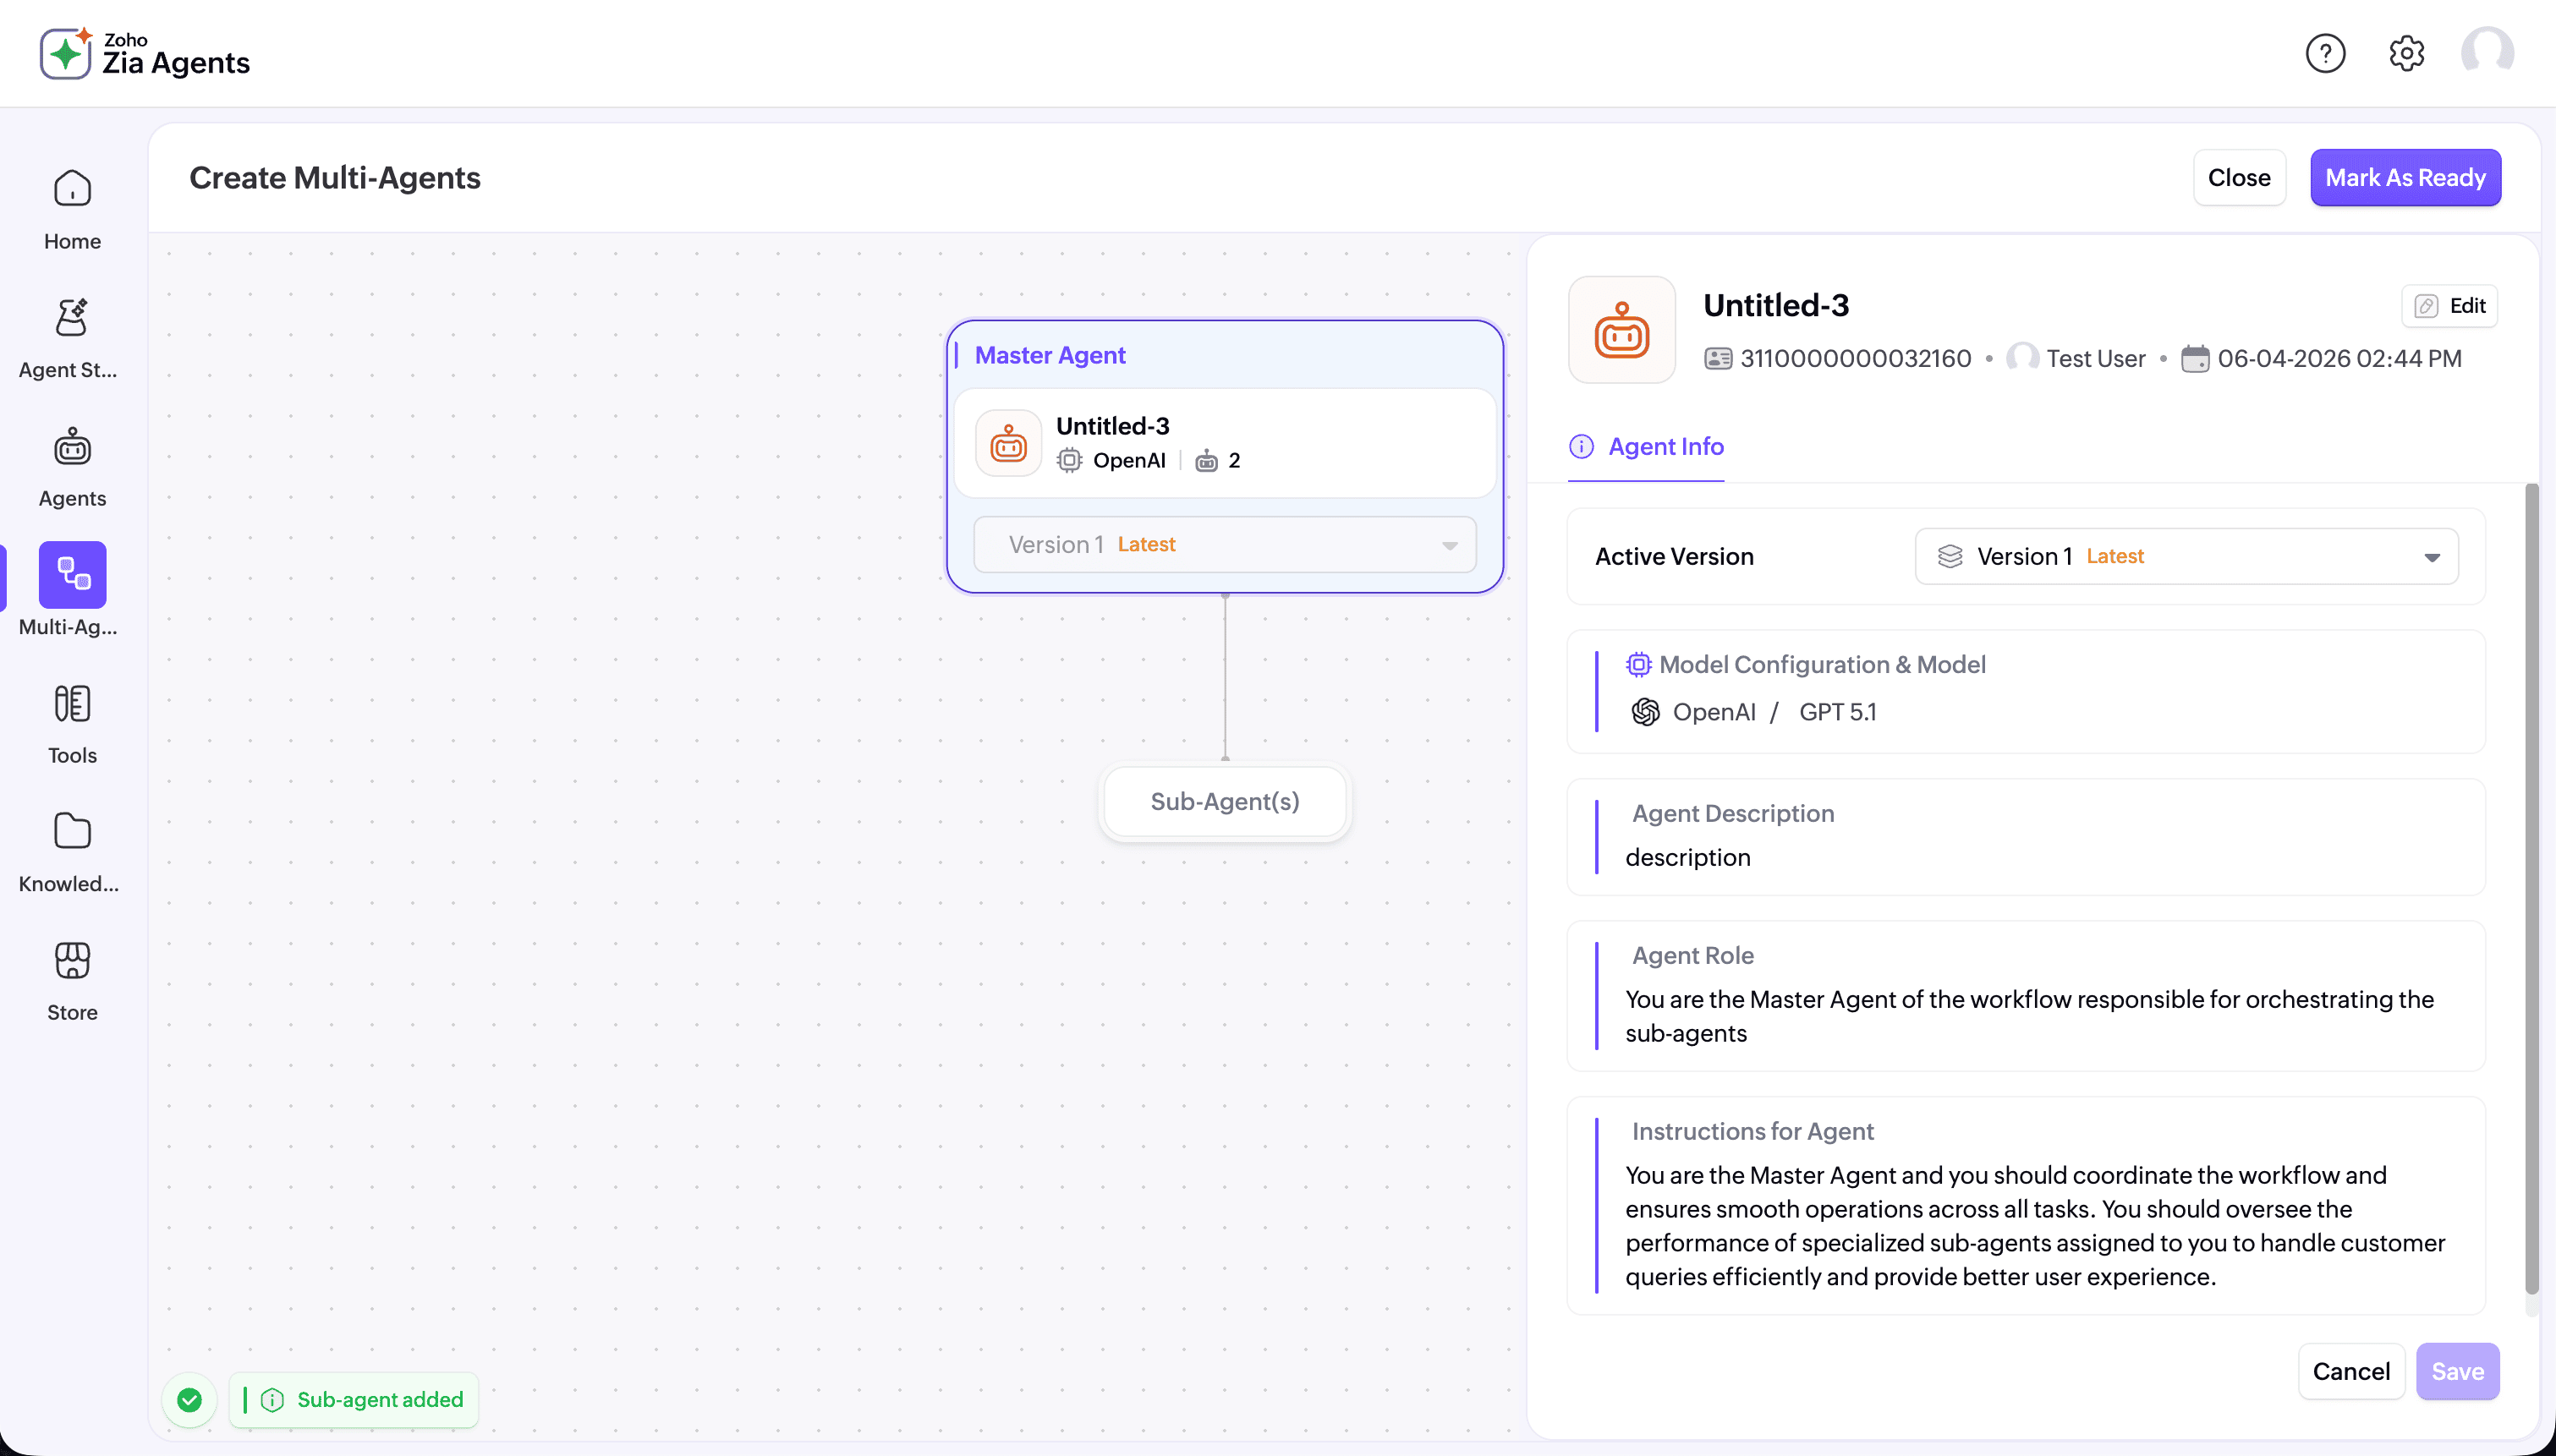
Task: Click the layers icon in Active Version dropdown
Action: [x=1949, y=557]
